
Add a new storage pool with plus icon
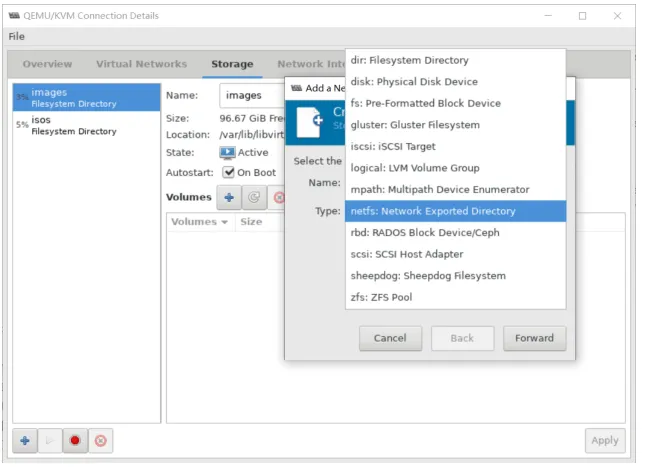(25, 441)
